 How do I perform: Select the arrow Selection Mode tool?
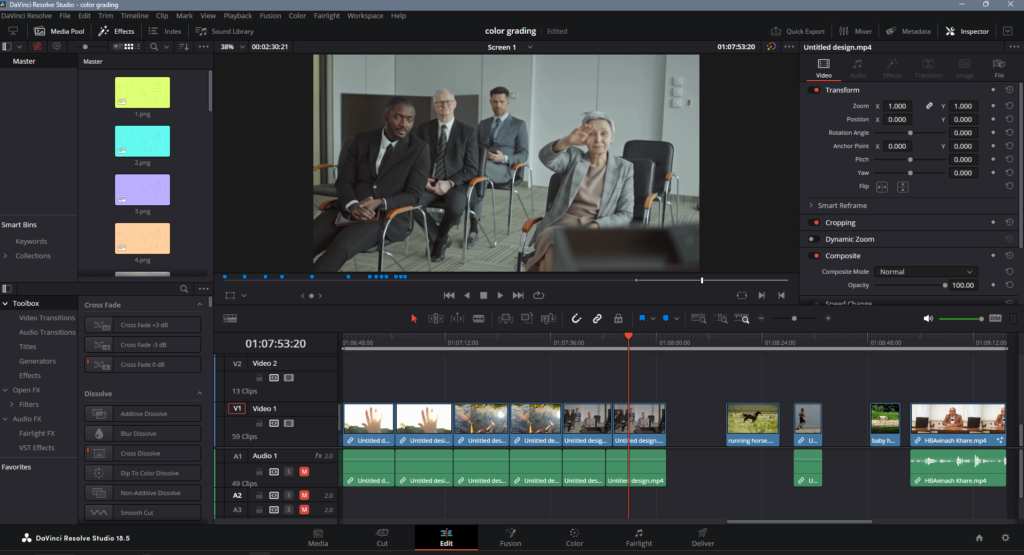tap(413, 319)
